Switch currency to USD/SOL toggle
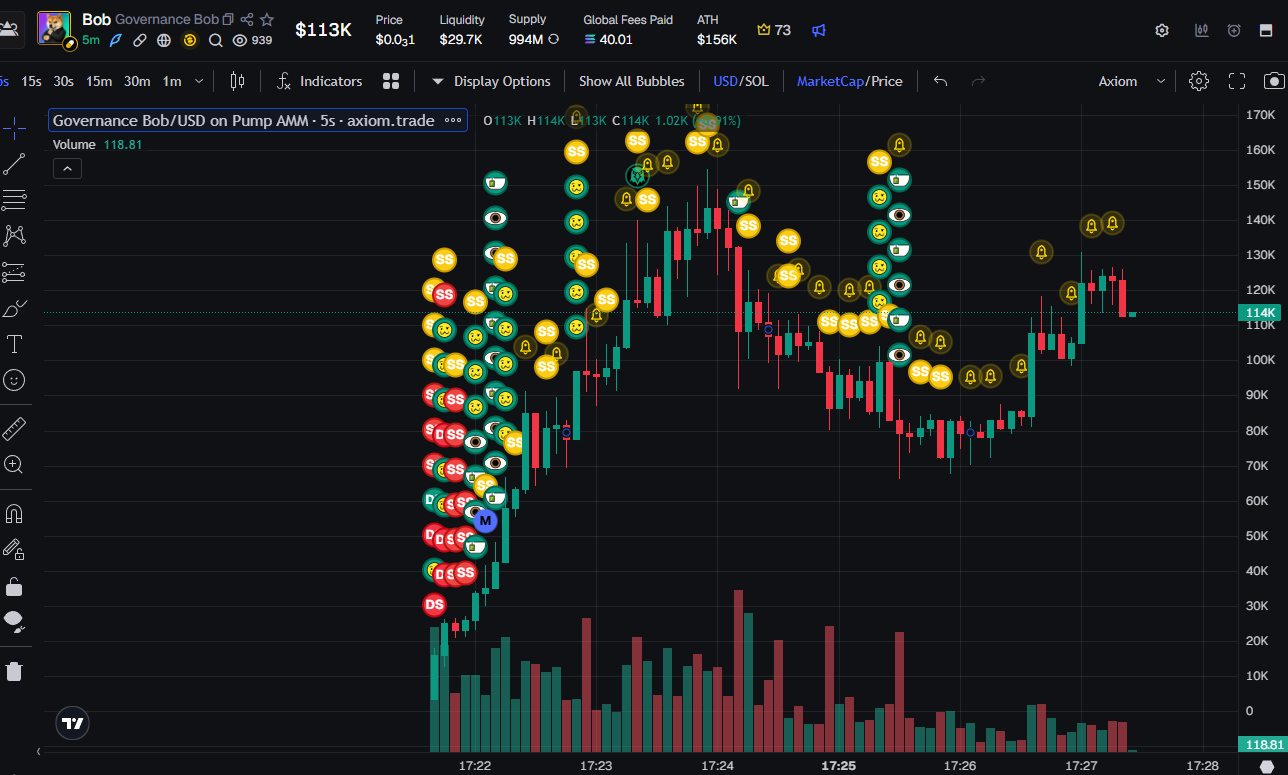This screenshot has width=1288, height=775. (x=741, y=81)
